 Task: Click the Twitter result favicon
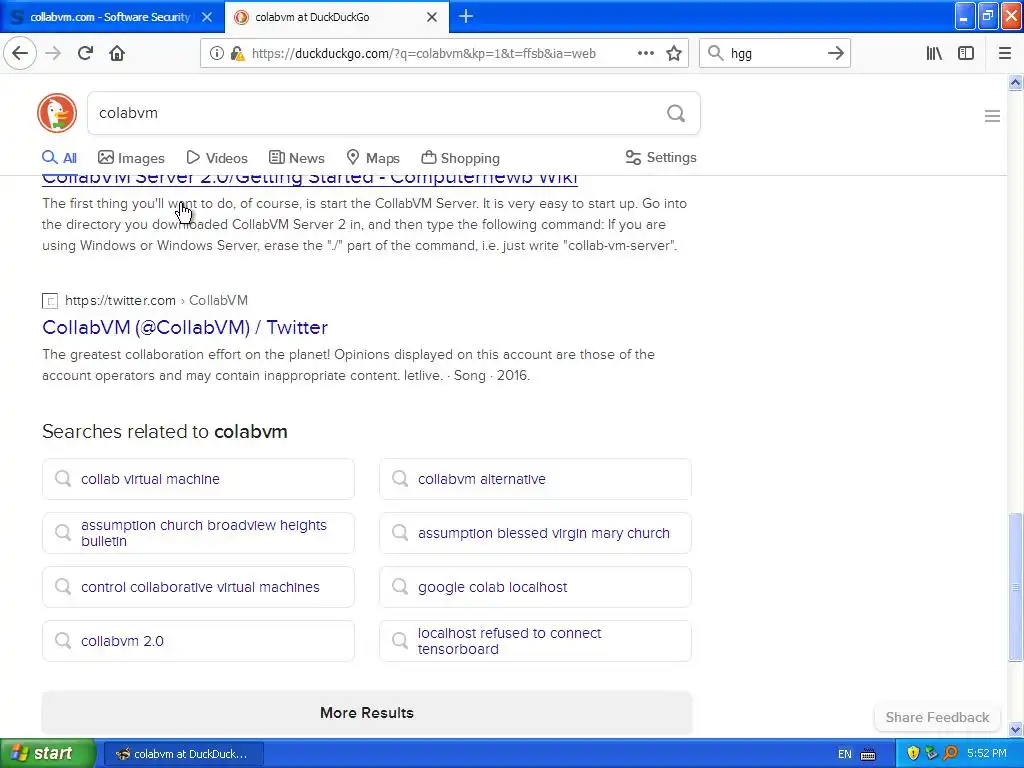pos(50,300)
